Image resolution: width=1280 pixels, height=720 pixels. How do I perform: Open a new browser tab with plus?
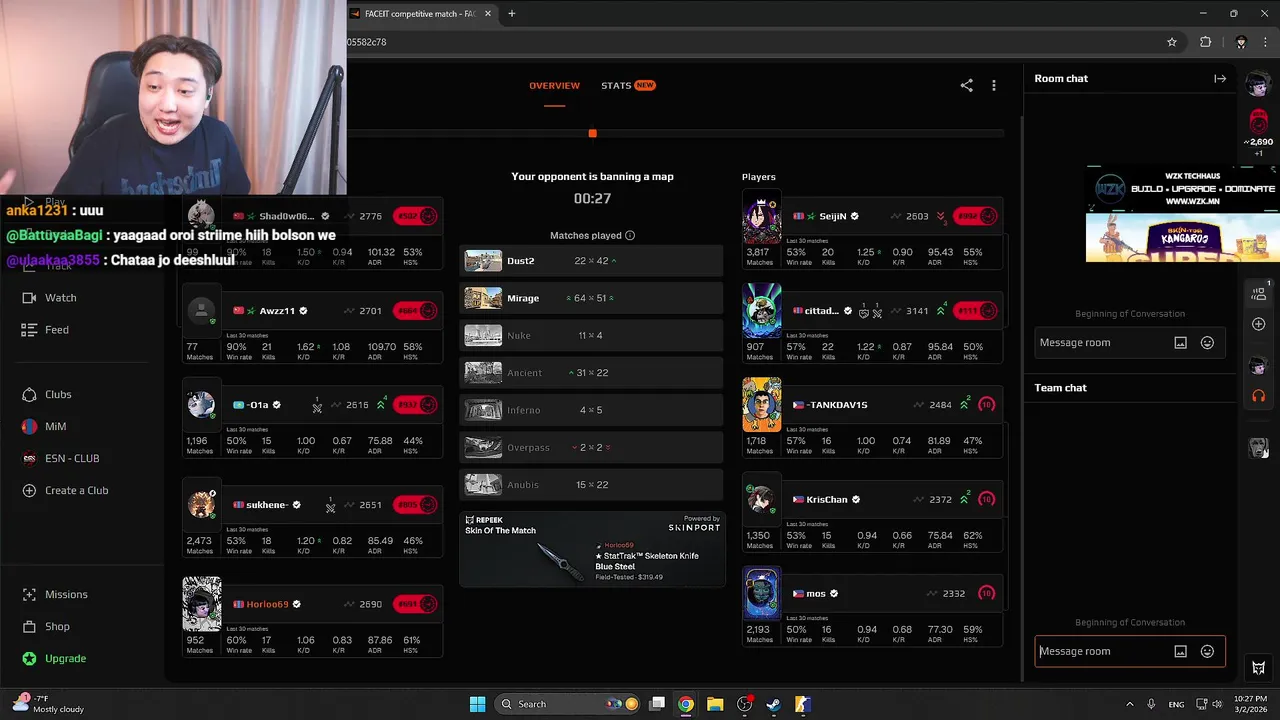click(511, 14)
